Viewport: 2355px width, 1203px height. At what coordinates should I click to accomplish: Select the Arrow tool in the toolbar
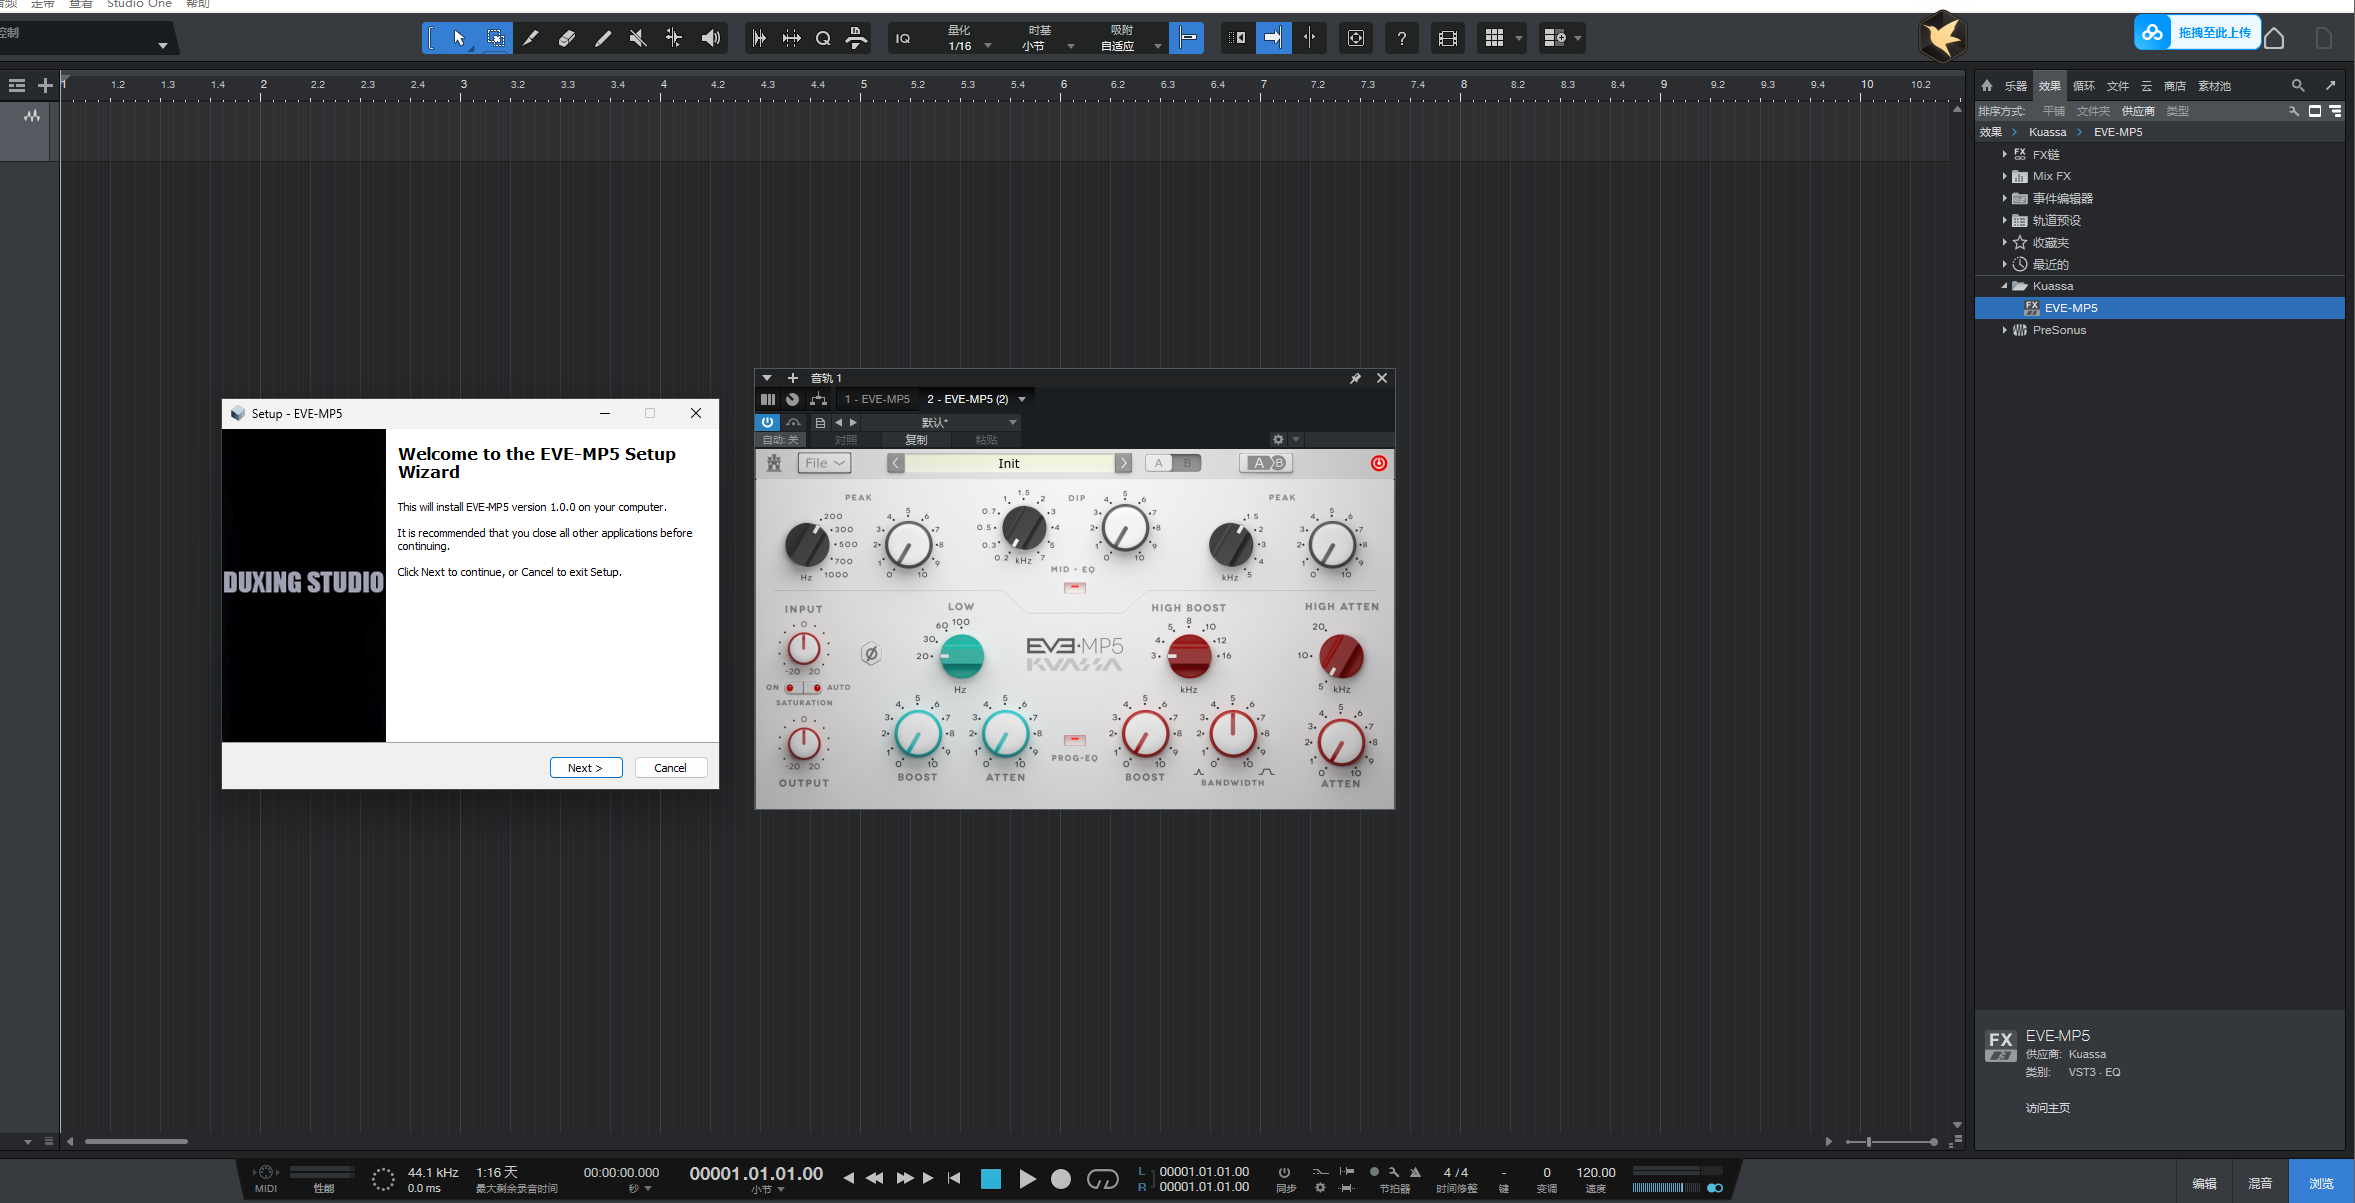coord(458,38)
